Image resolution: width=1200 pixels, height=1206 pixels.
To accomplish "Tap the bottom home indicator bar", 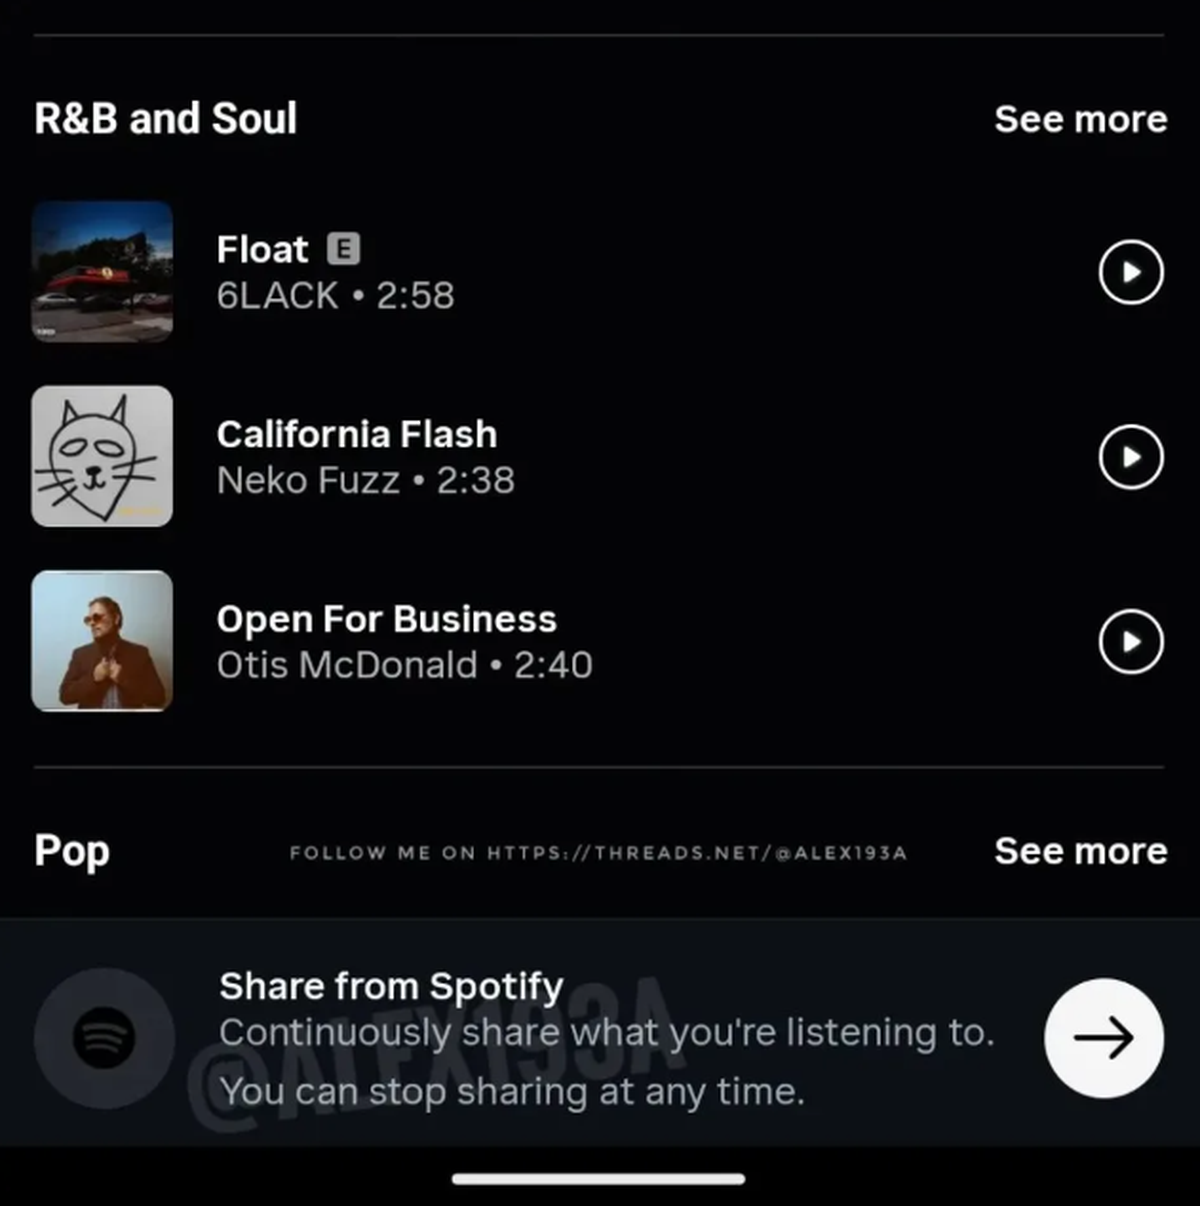I will (598, 1179).
